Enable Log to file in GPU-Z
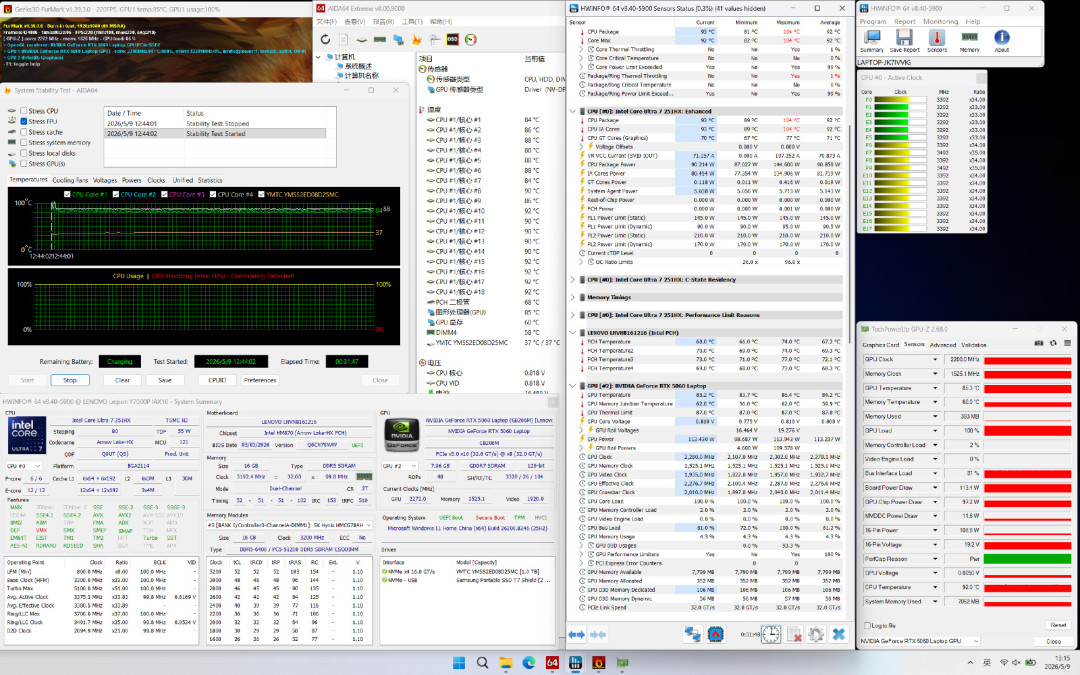This screenshot has height=675, width=1080. coord(867,625)
